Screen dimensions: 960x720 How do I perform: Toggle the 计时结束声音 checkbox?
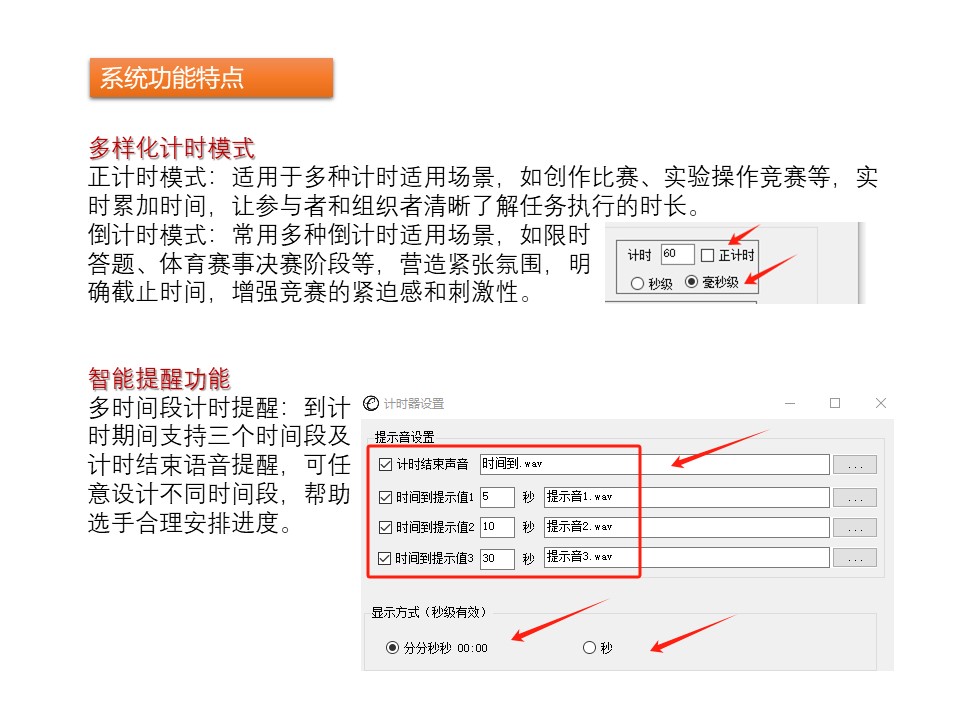click(385, 465)
